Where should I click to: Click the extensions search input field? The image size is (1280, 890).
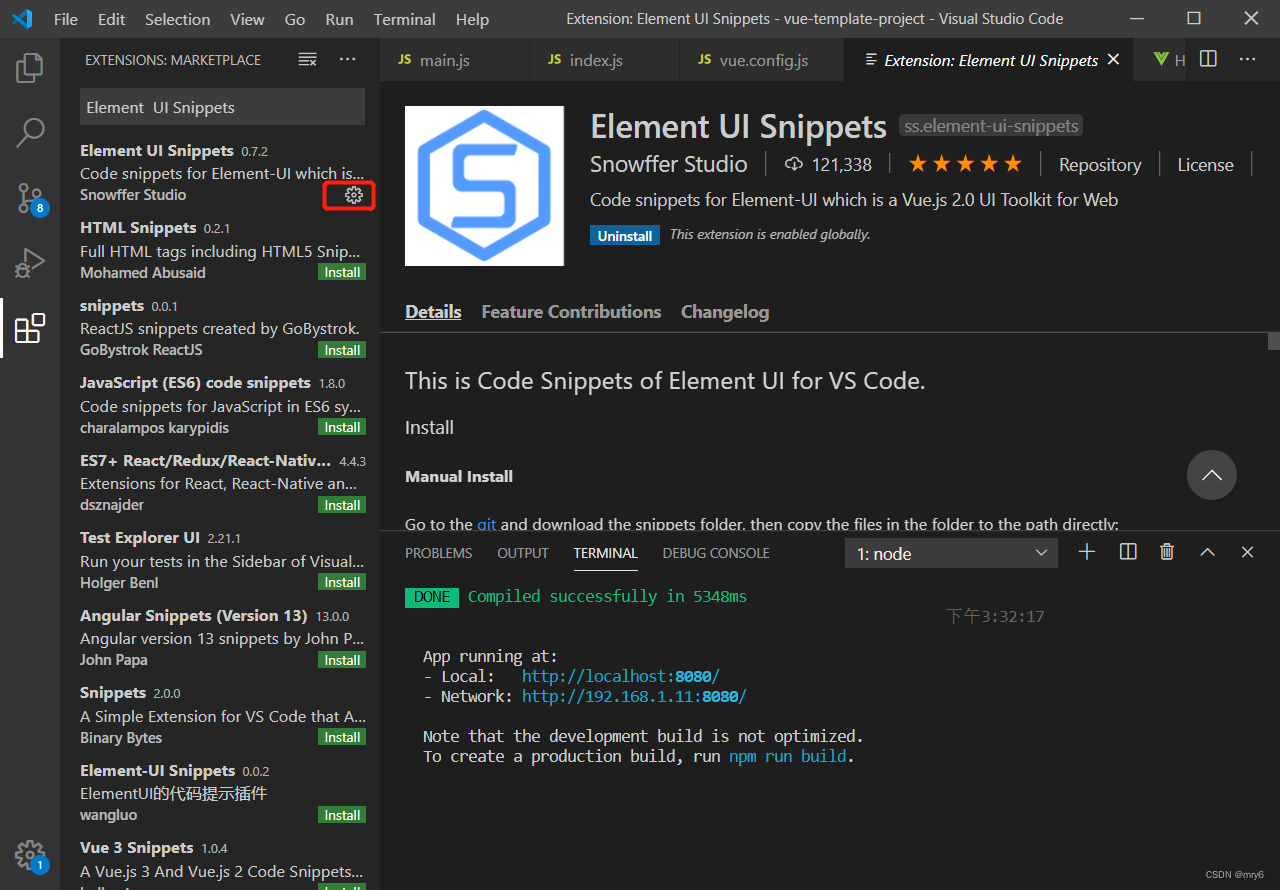(x=222, y=107)
